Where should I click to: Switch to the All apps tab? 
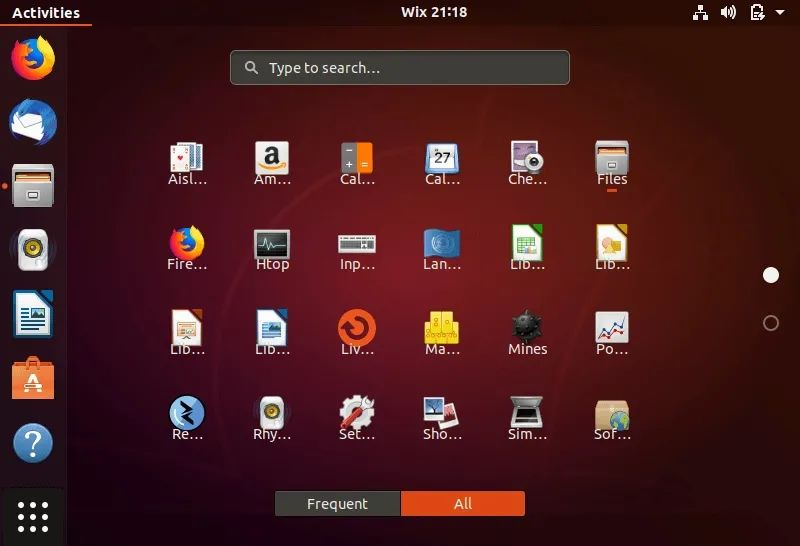point(463,504)
